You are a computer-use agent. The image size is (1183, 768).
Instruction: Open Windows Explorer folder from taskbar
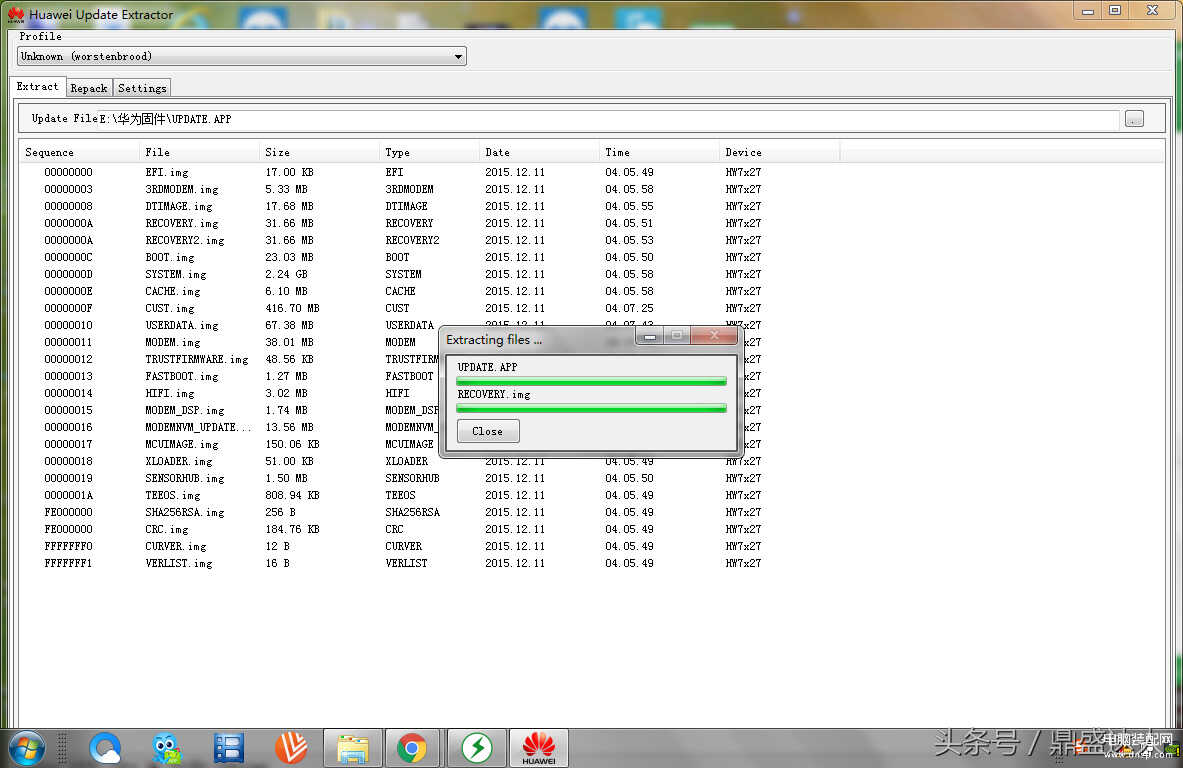tap(353, 747)
